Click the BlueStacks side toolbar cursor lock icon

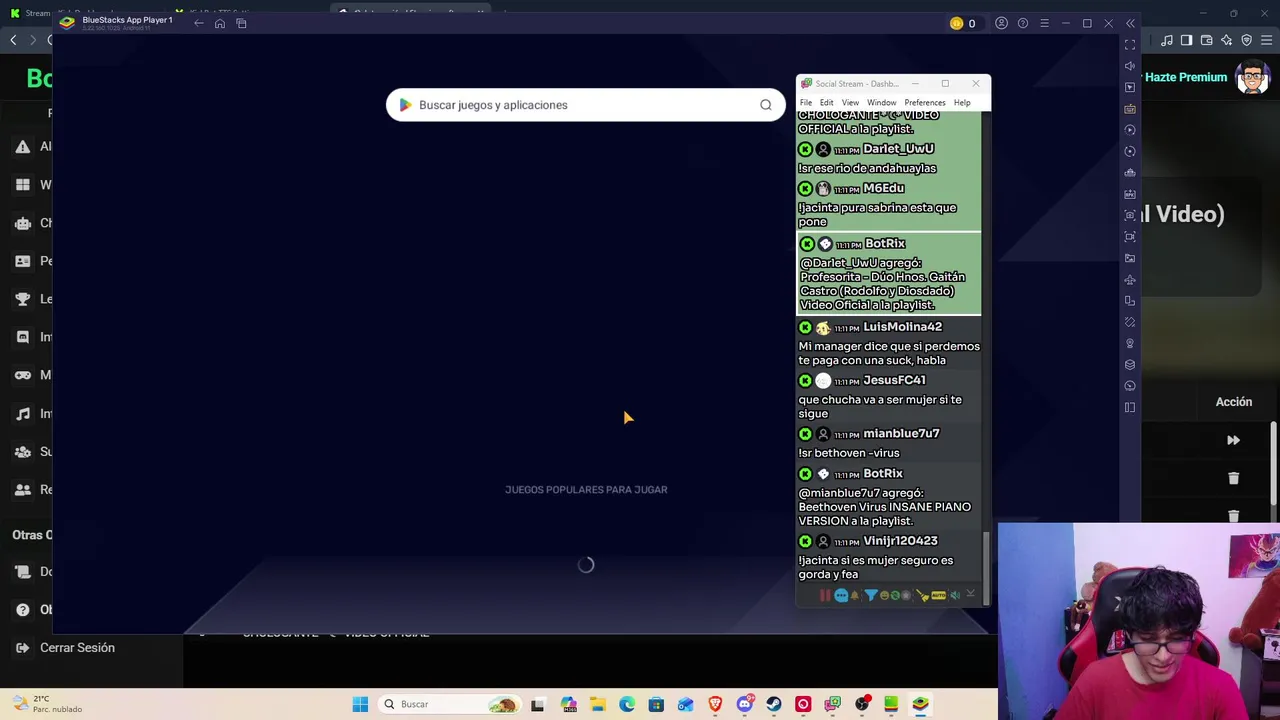[1130, 87]
